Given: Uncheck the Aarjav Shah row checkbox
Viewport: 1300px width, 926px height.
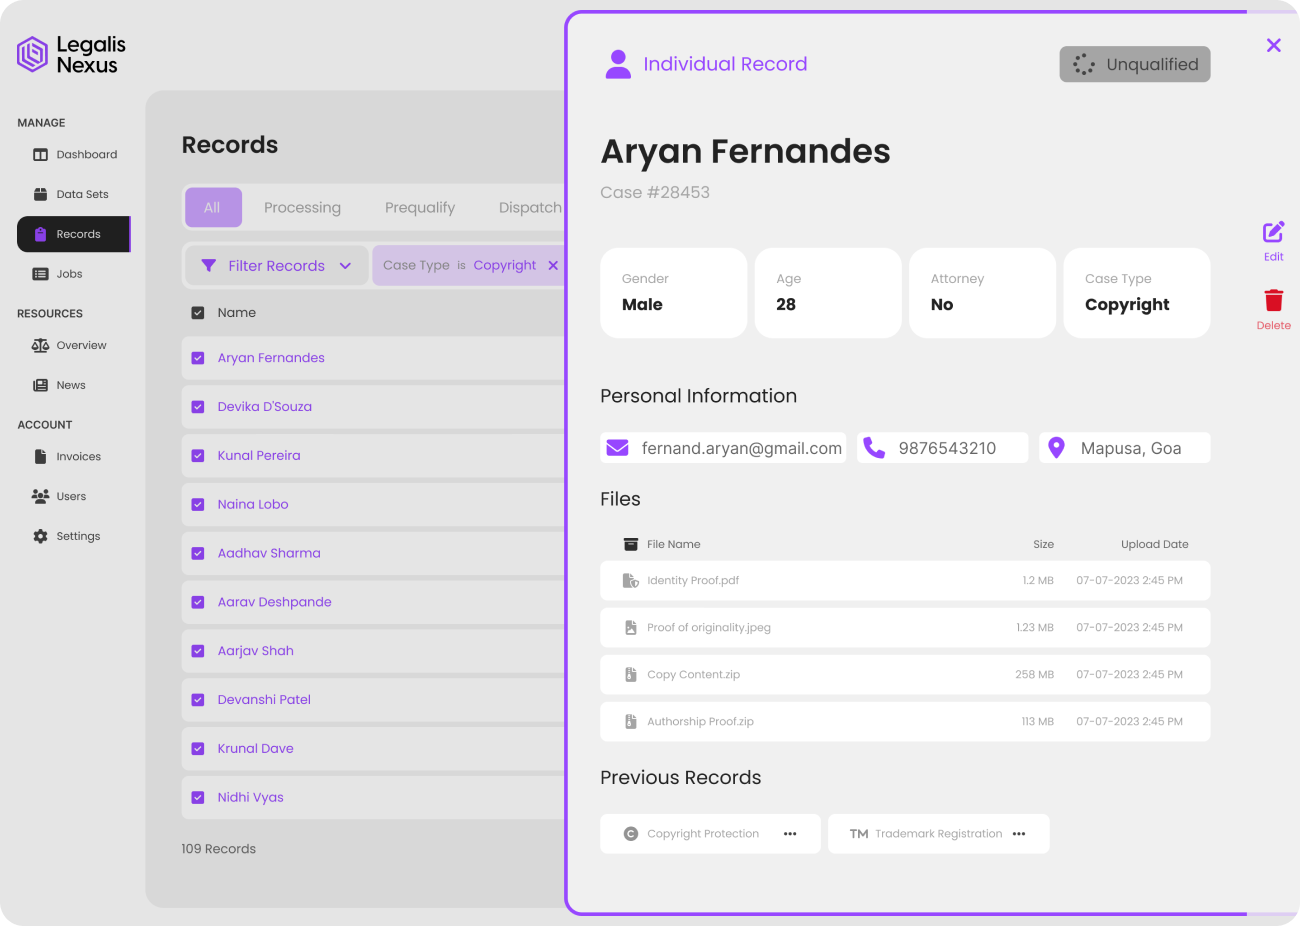Looking at the screenshot, I should click(198, 651).
